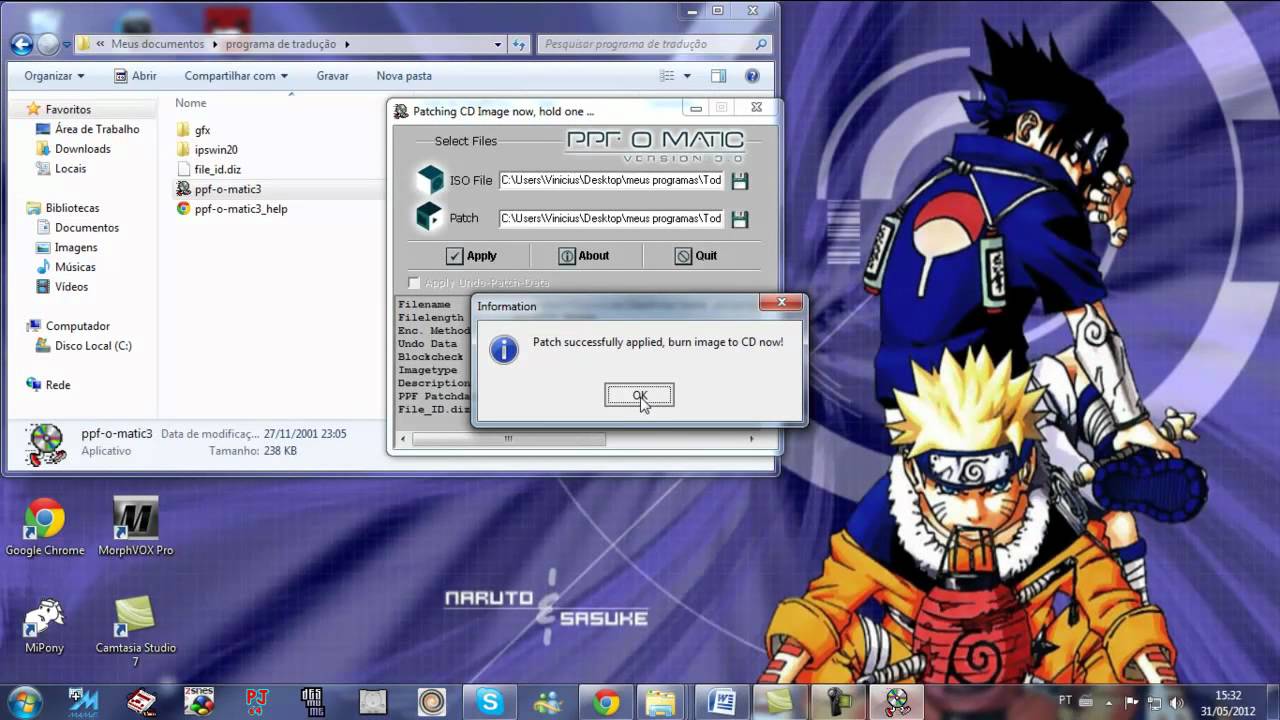Open Explorer help question mark icon
The height and width of the screenshot is (720, 1280).
(752, 76)
